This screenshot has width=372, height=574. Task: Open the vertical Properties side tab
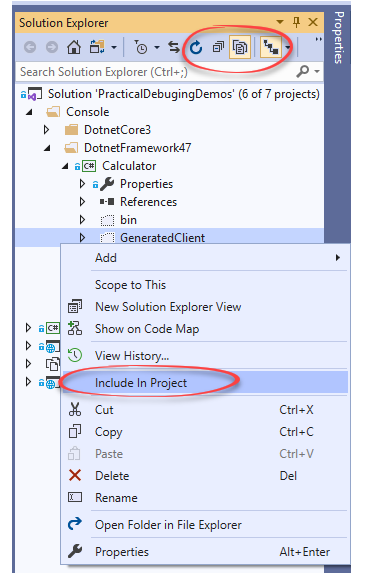click(x=338, y=37)
